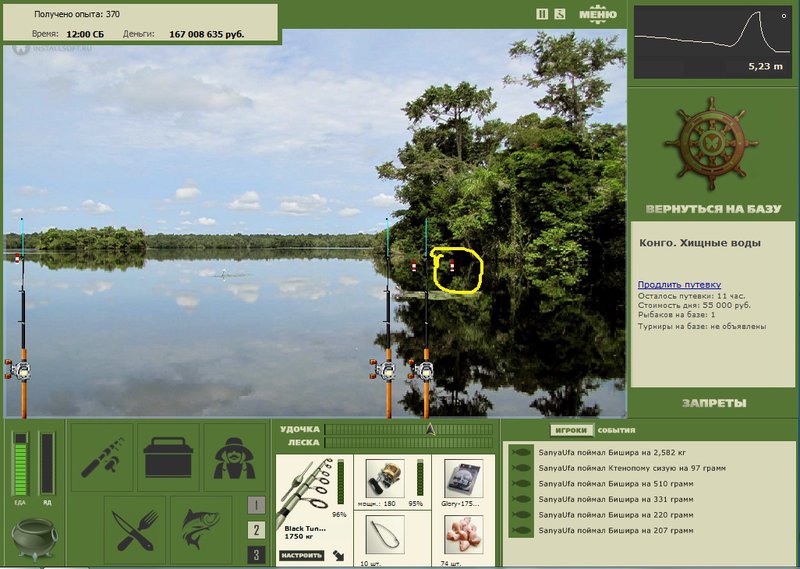
Task: Click the ship steering wheel icon
Action: [711, 144]
